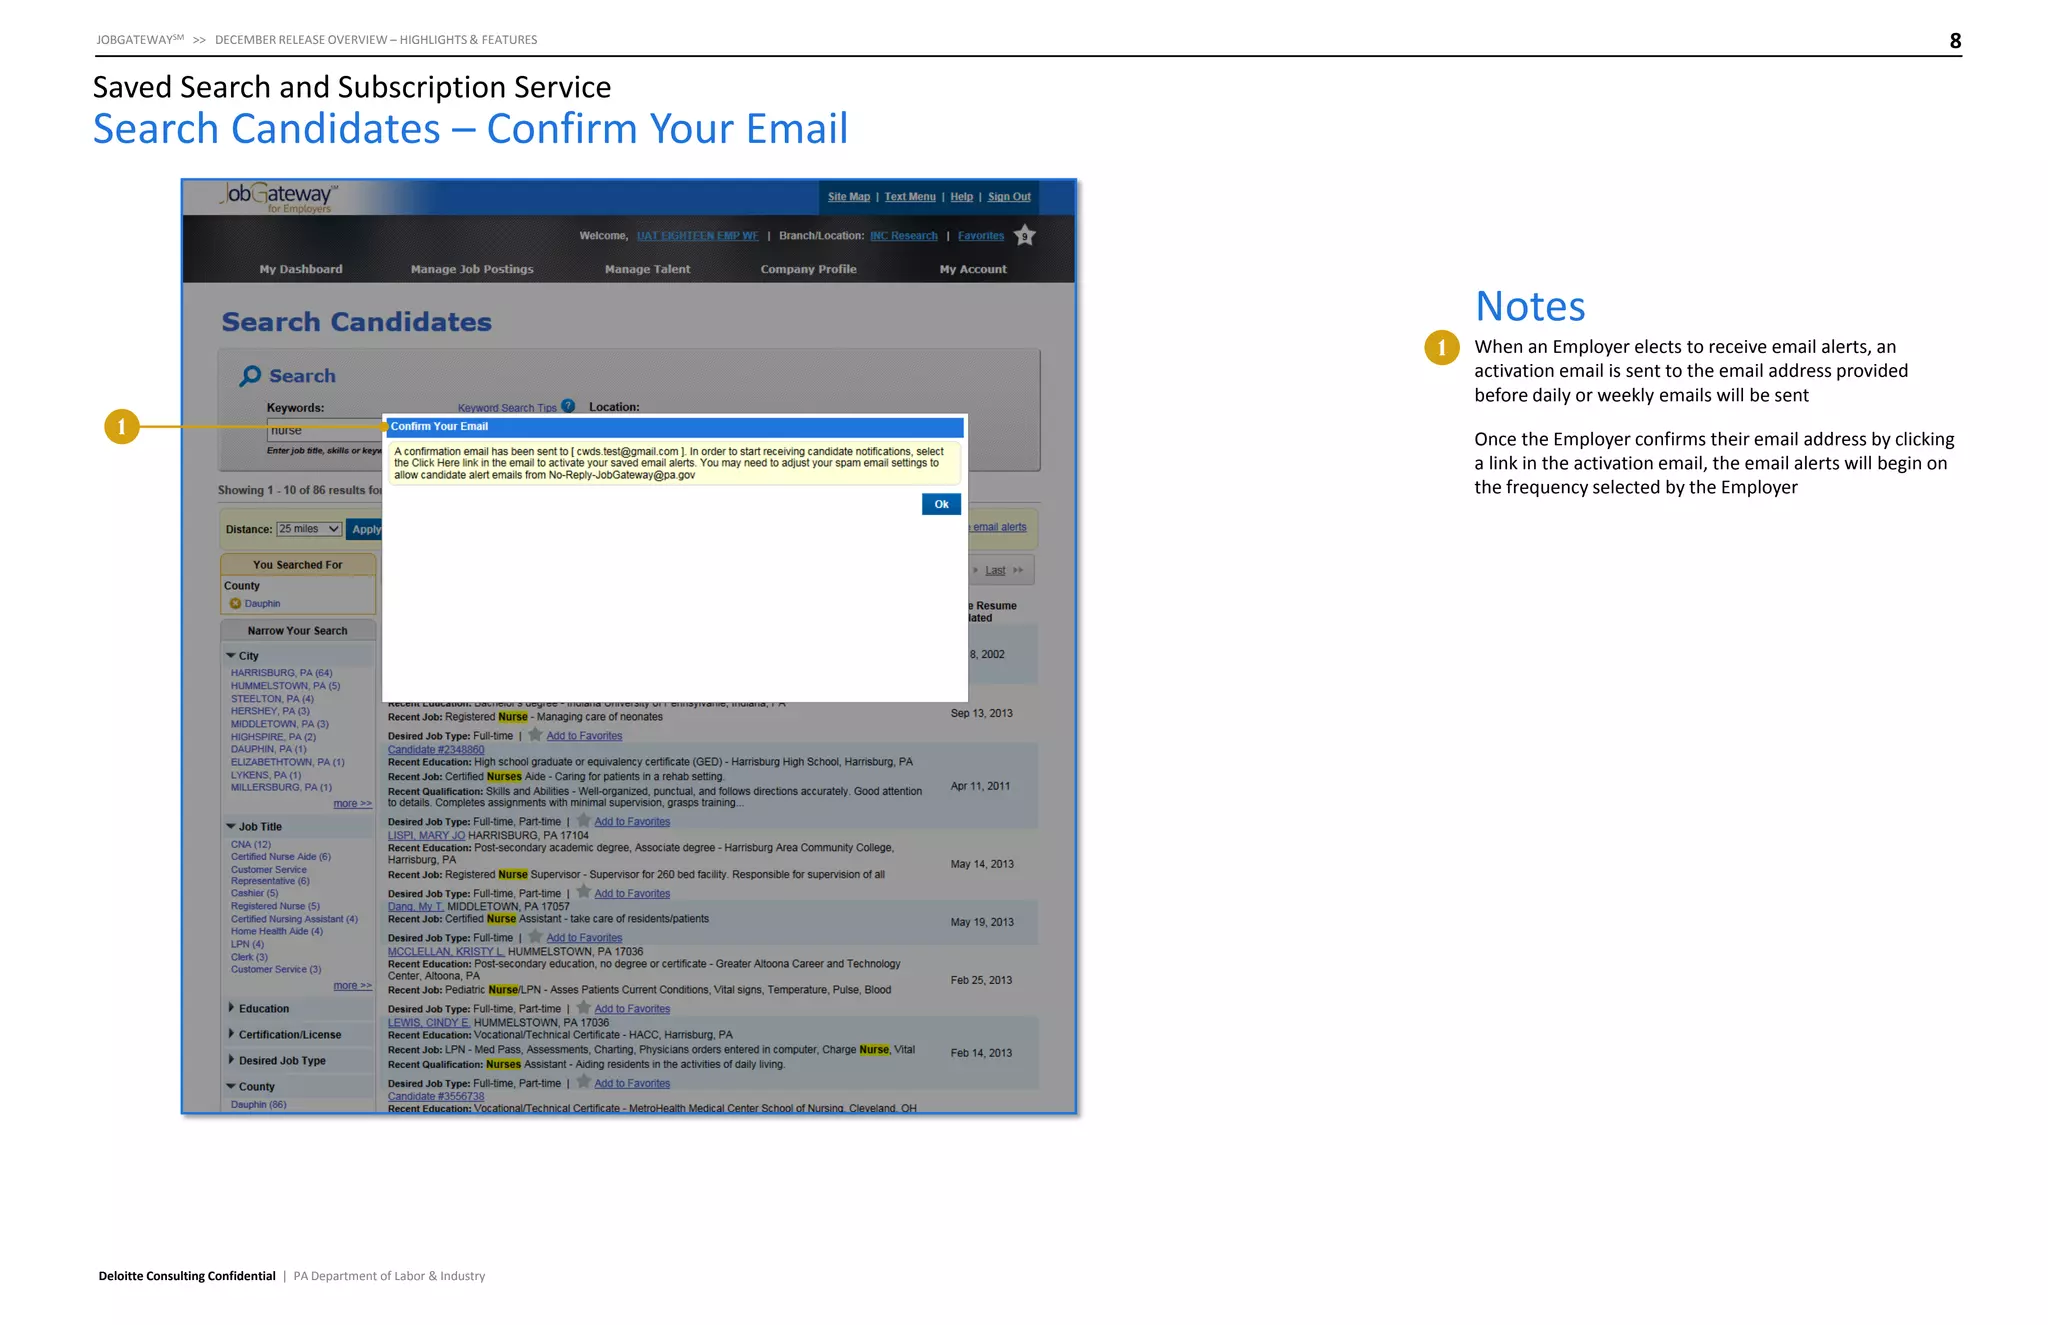Open My Account menu

(973, 269)
